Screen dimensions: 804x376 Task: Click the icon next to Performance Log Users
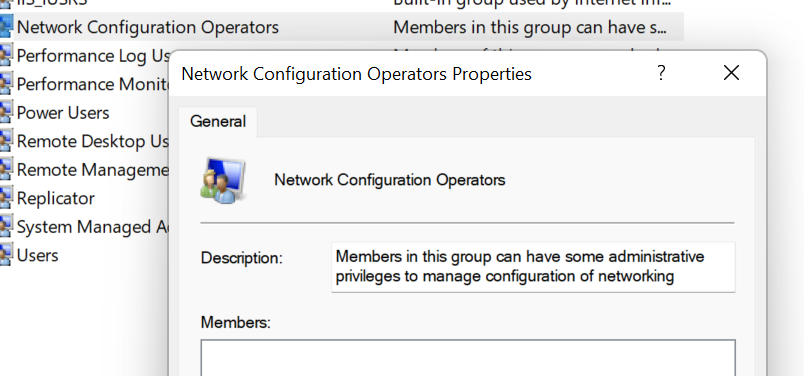[6, 55]
